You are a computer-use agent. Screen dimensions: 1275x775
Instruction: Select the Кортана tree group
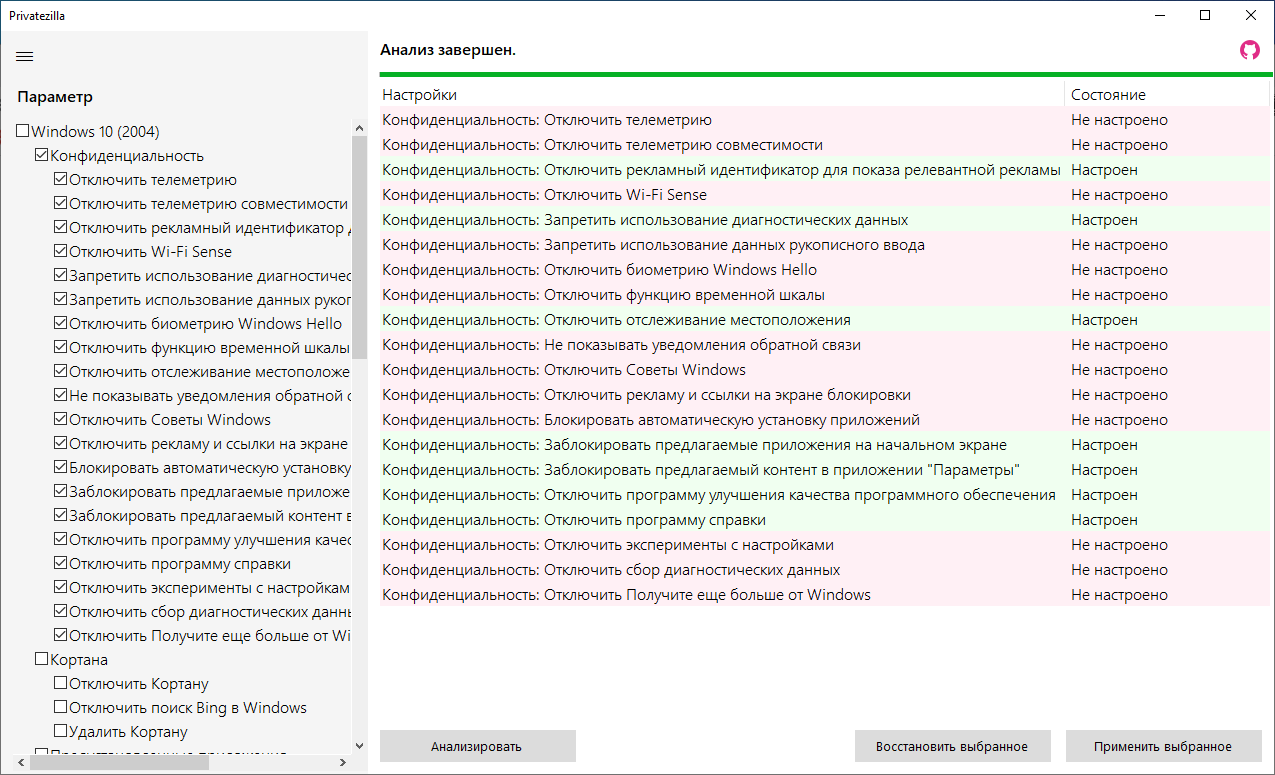coord(79,660)
